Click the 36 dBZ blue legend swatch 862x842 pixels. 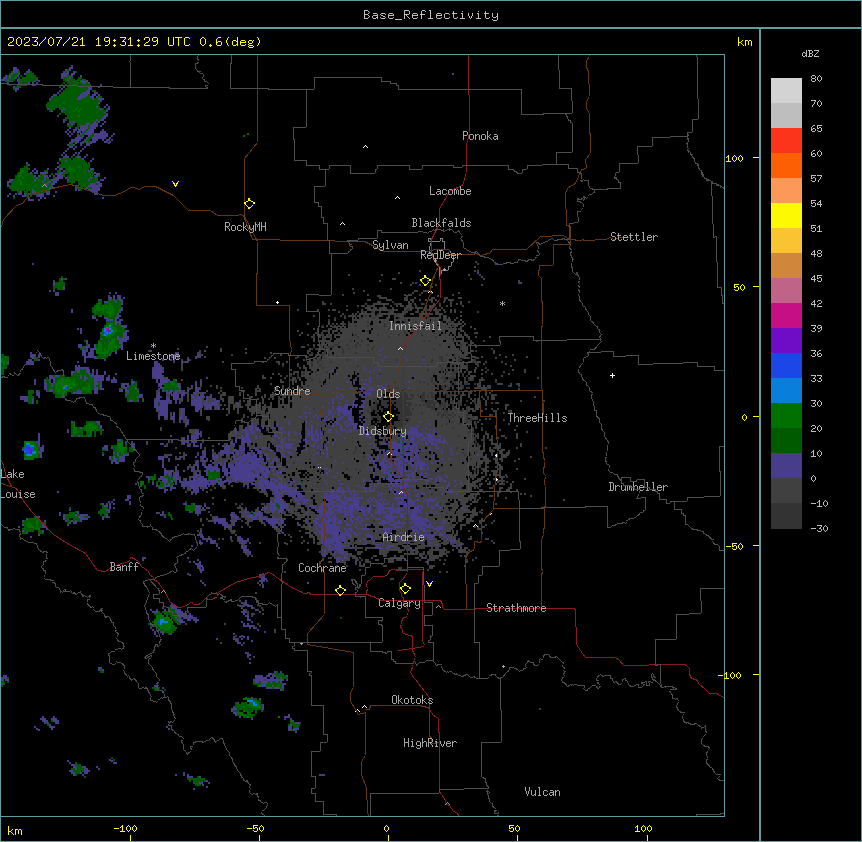pyautogui.click(x=786, y=365)
